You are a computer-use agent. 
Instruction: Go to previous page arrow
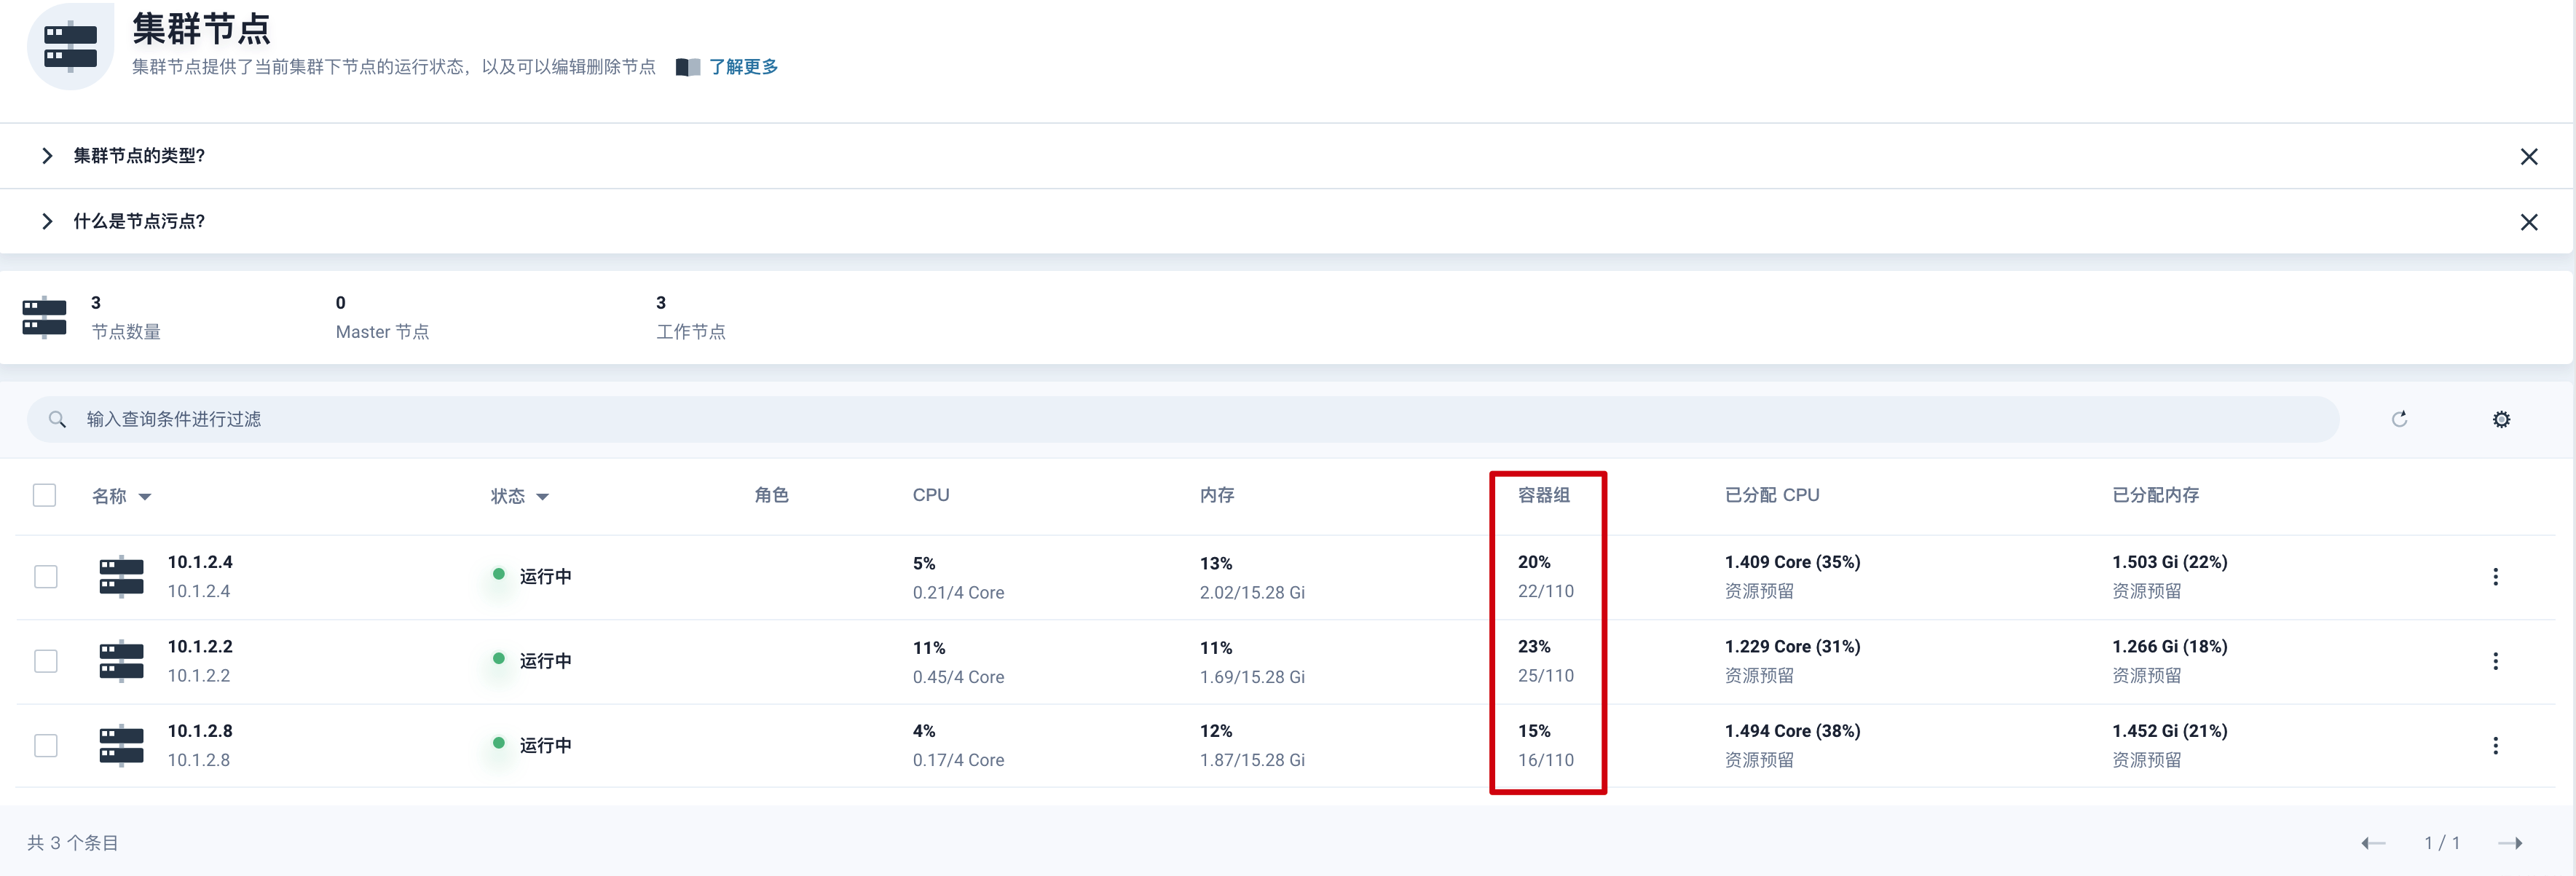2373,843
